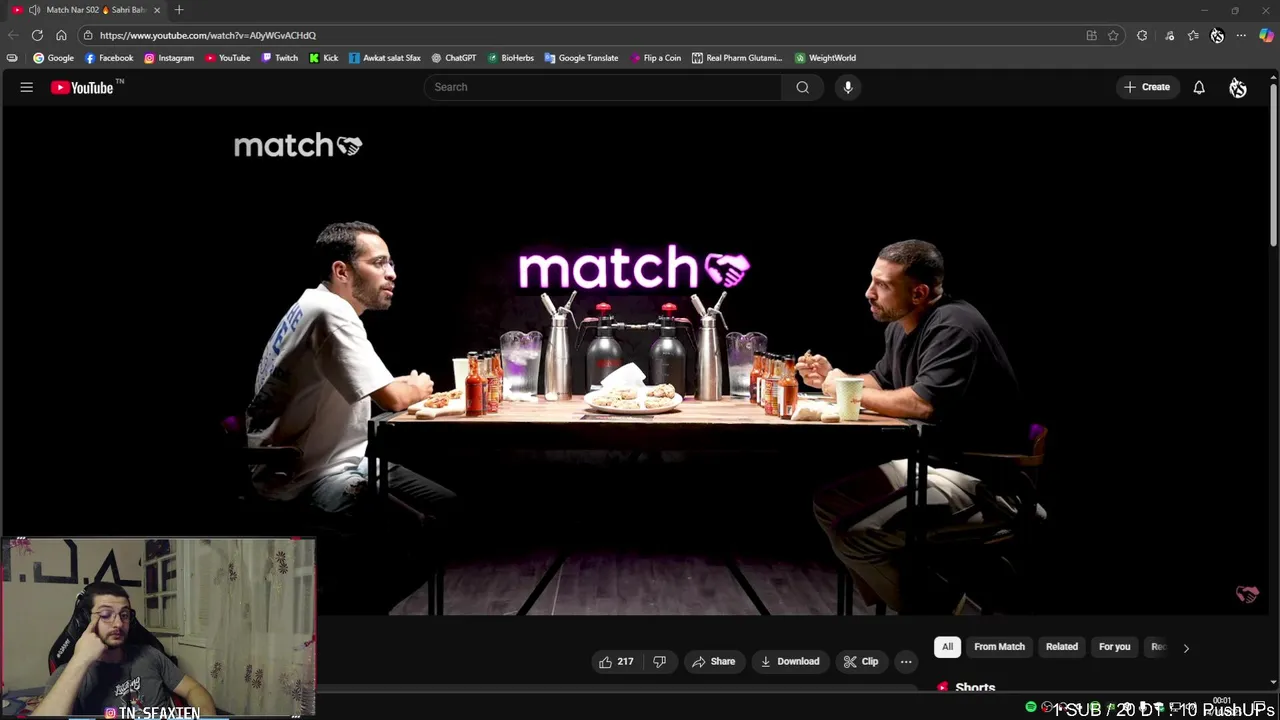Open Kick bookmark
This screenshot has height=720, width=1280.
coord(324,58)
